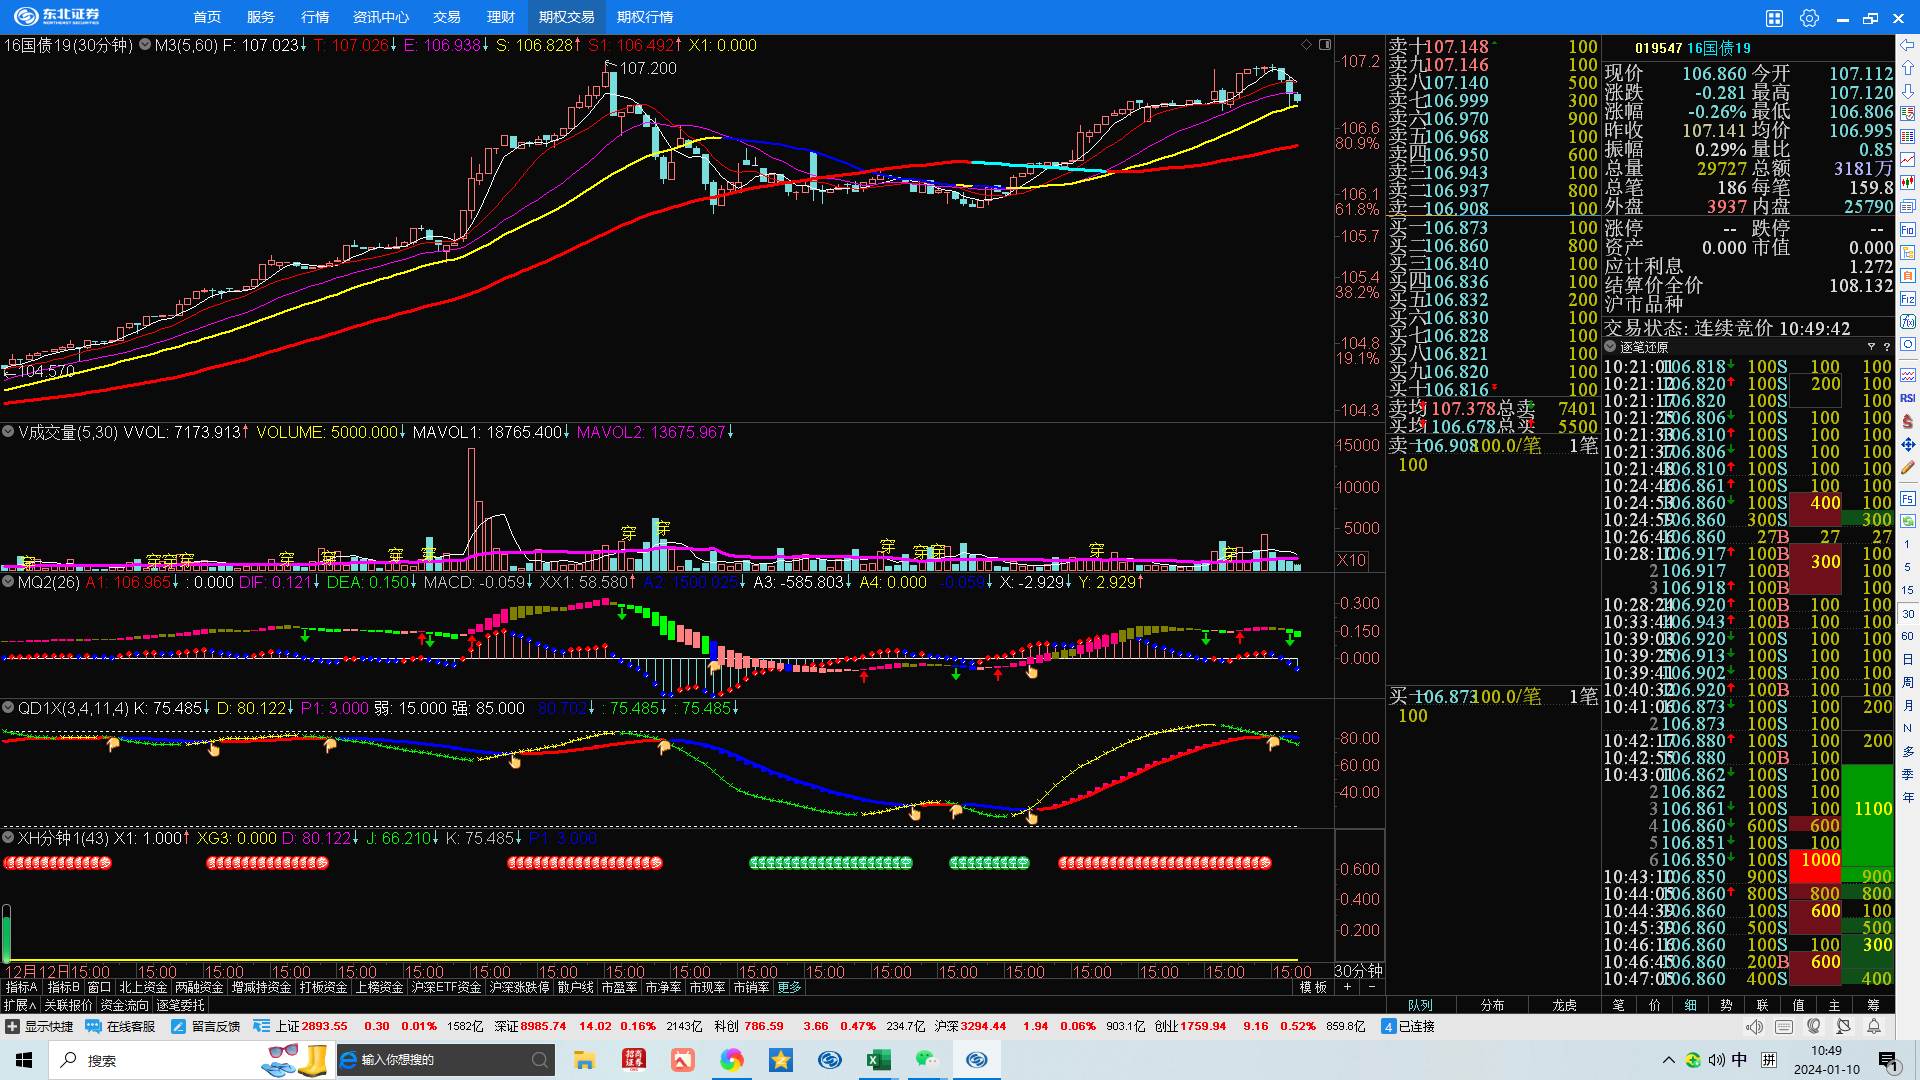Toggle the diamond marker icon above chart
Image resolution: width=1920 pixels, height=1080 pixels.
pos(1306,45)
